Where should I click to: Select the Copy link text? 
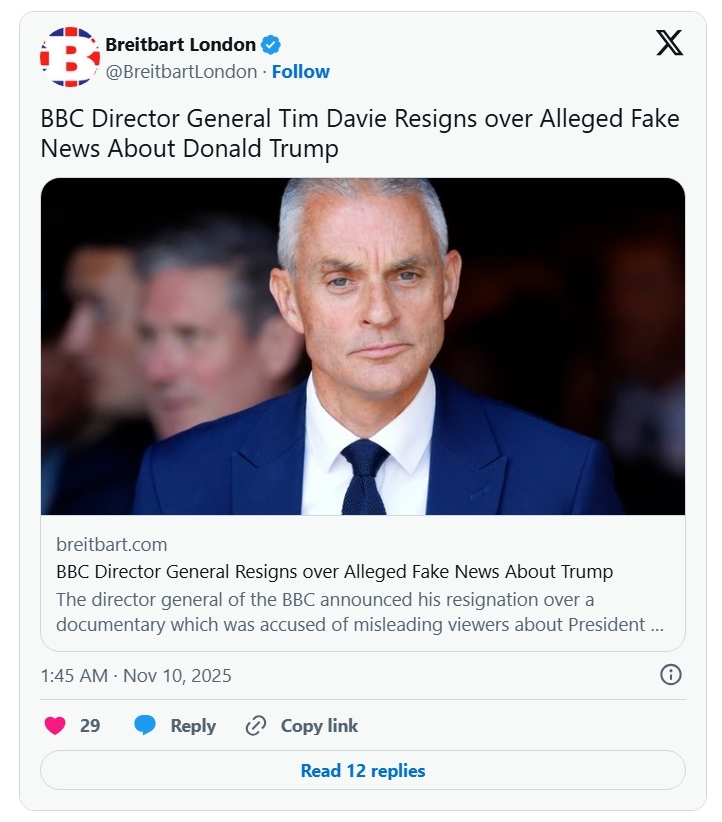click(319, 726)
